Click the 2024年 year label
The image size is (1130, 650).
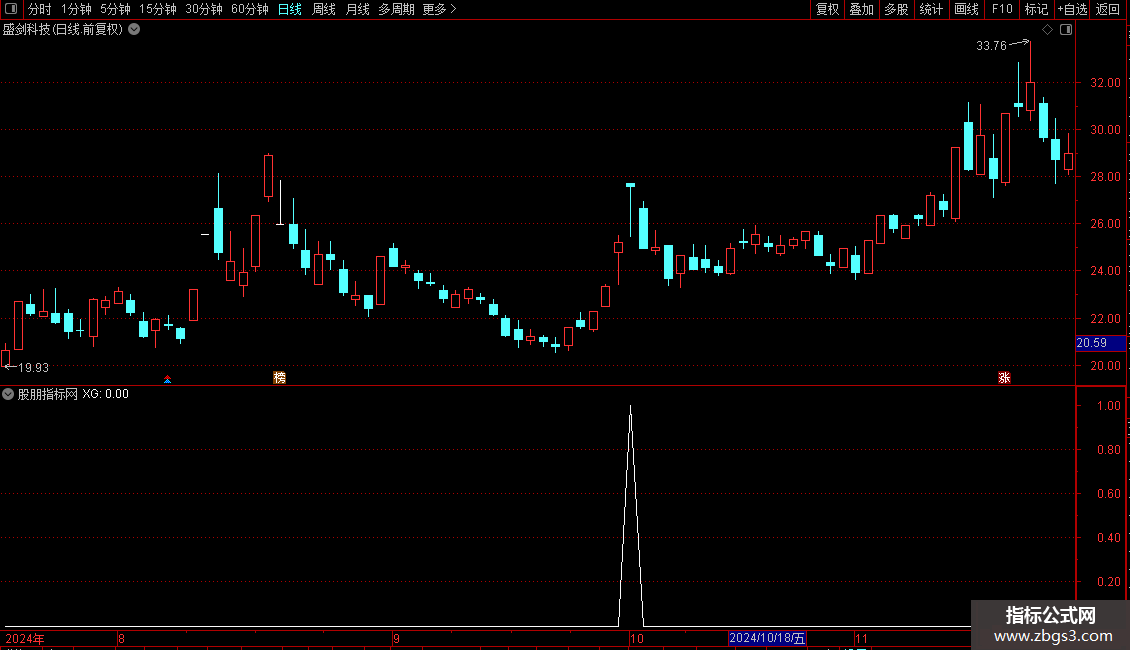[x=25, y=638]
